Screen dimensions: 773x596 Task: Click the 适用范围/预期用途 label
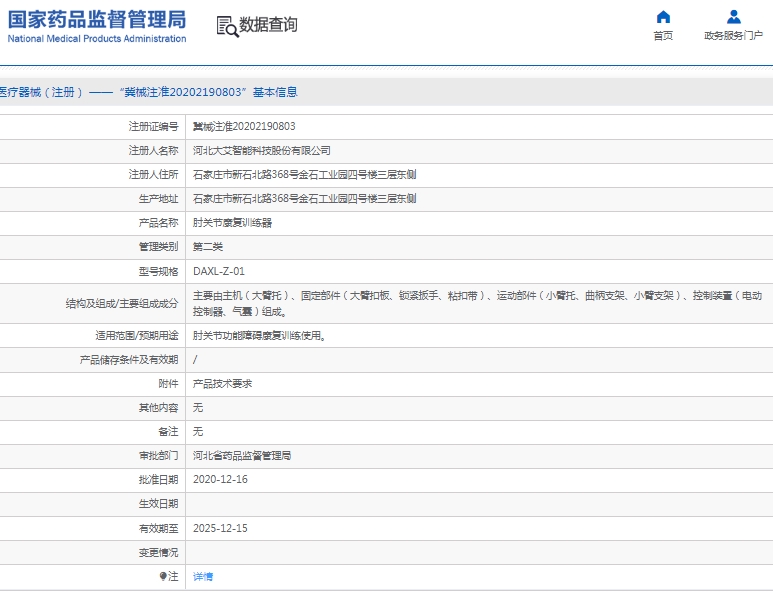[x=137, y=336]
